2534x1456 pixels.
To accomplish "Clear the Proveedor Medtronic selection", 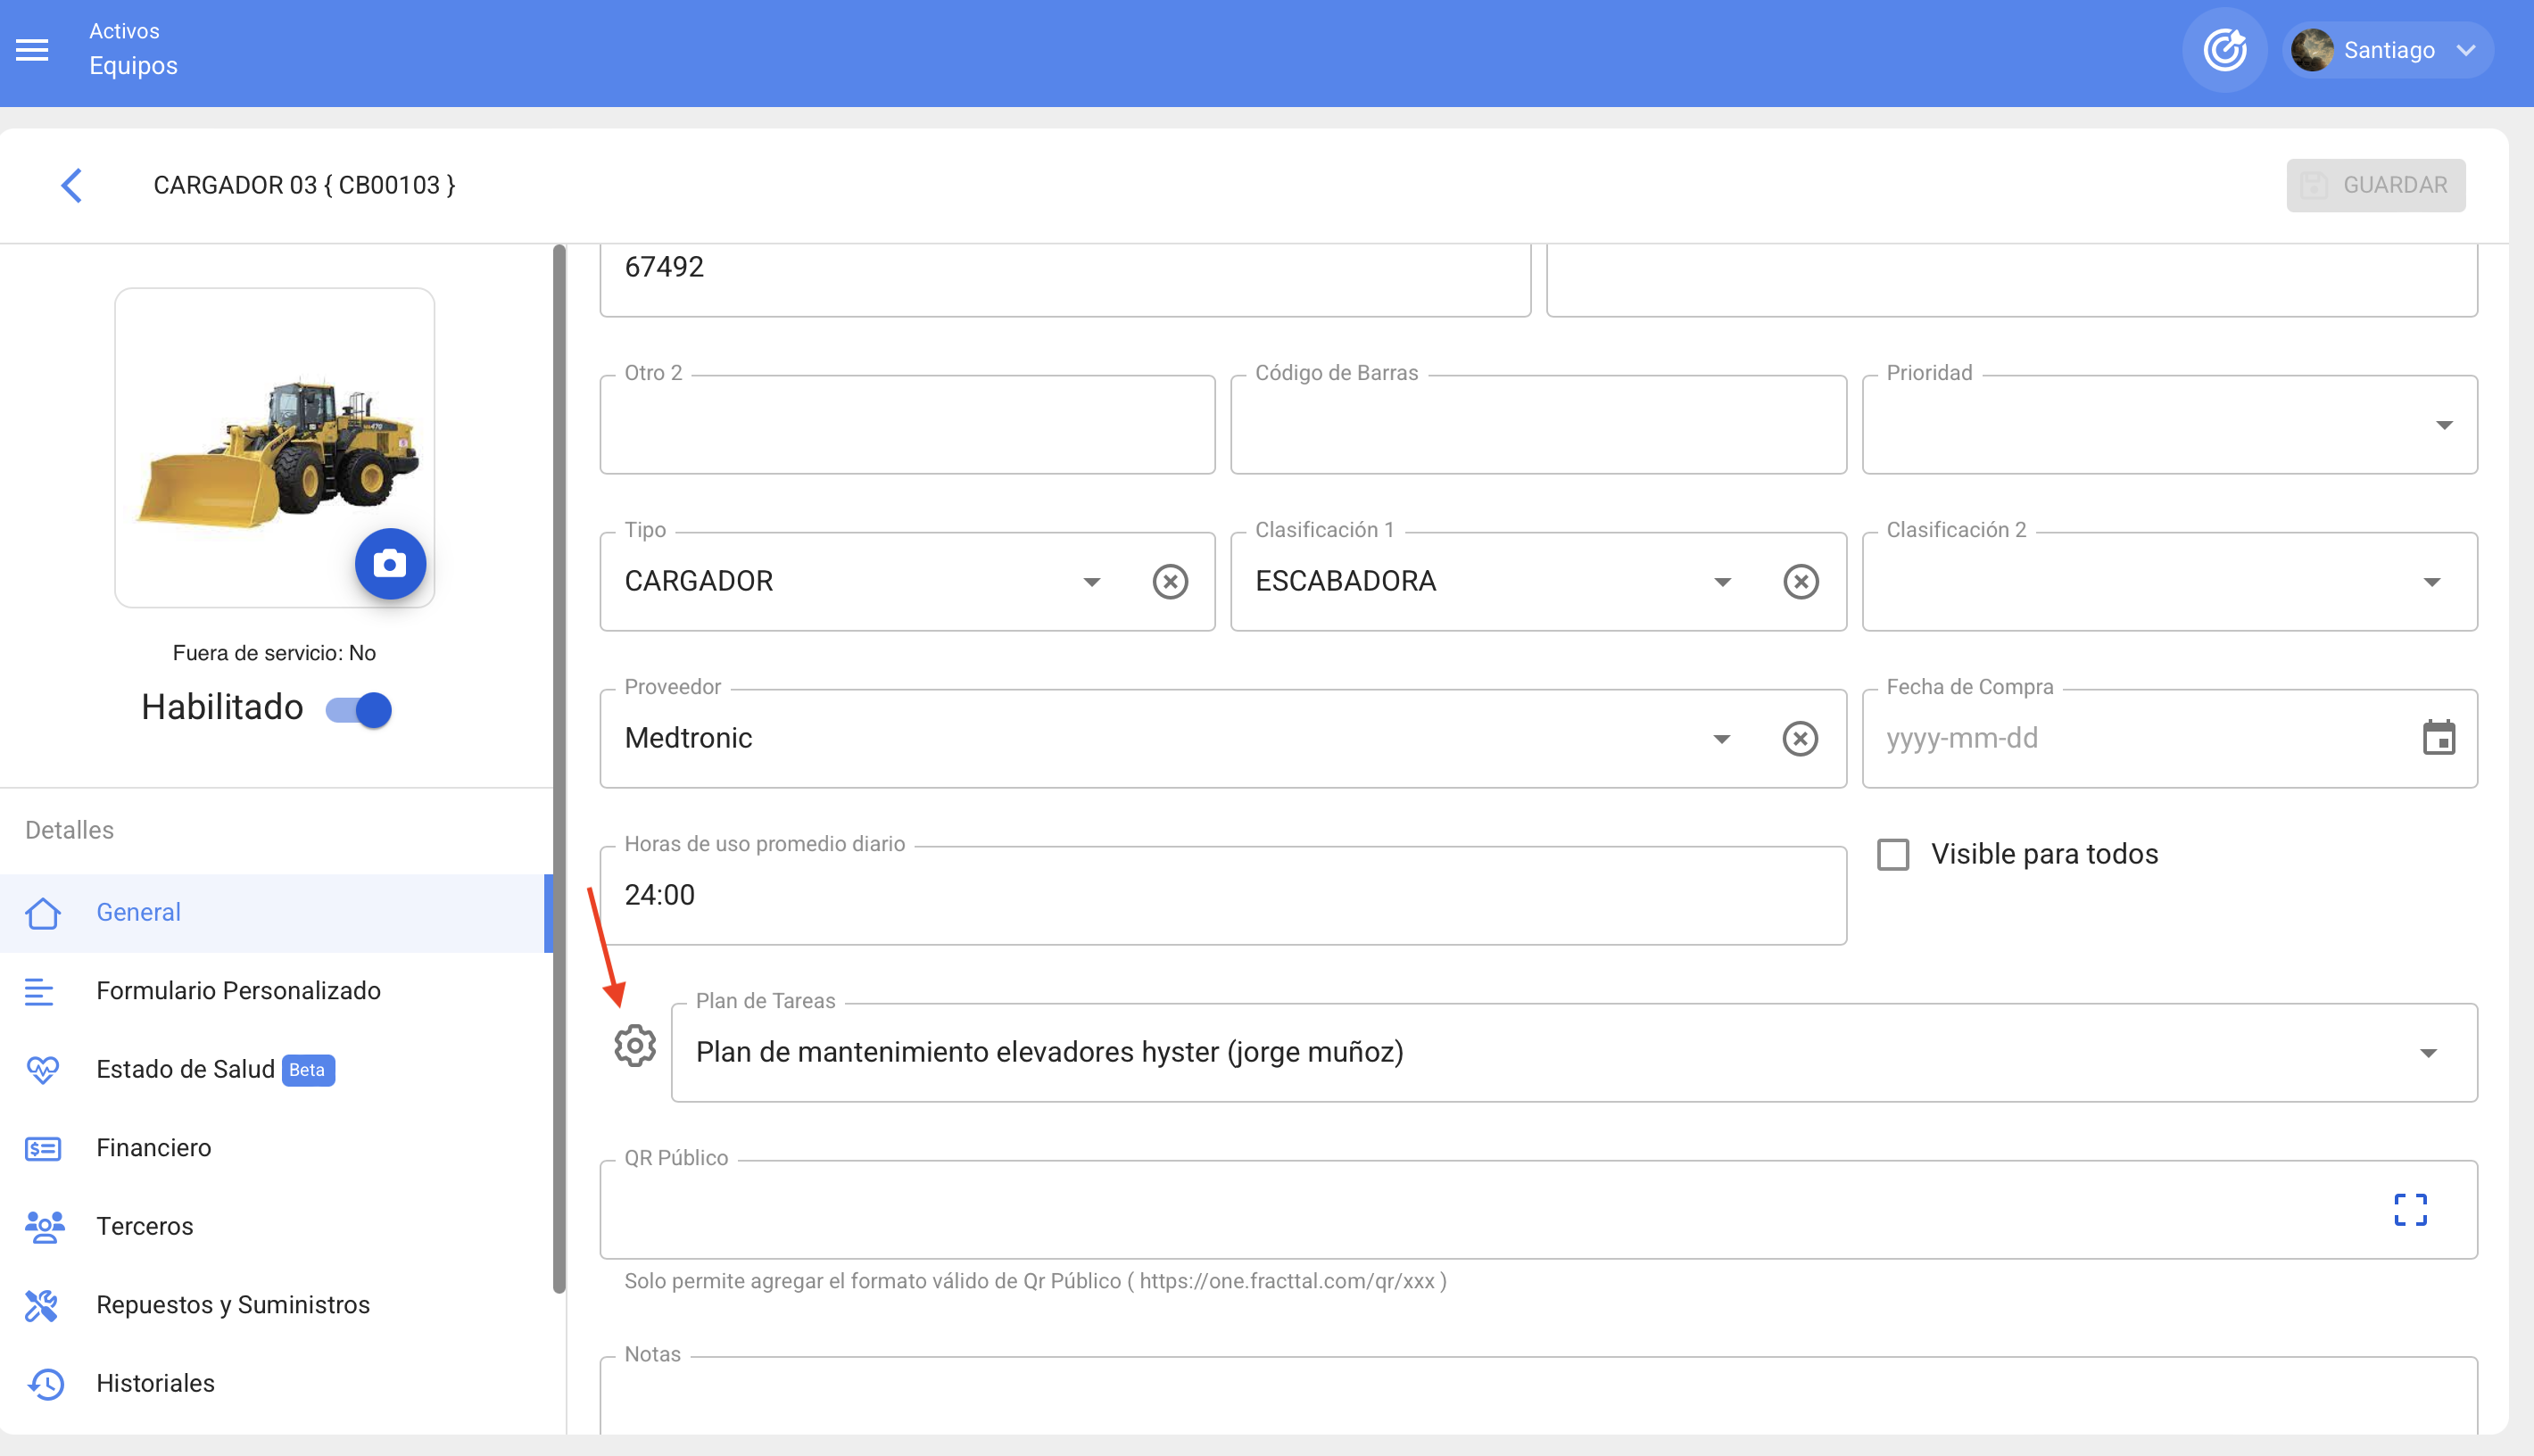I will pyautogui.click(x=1799, y=739).
